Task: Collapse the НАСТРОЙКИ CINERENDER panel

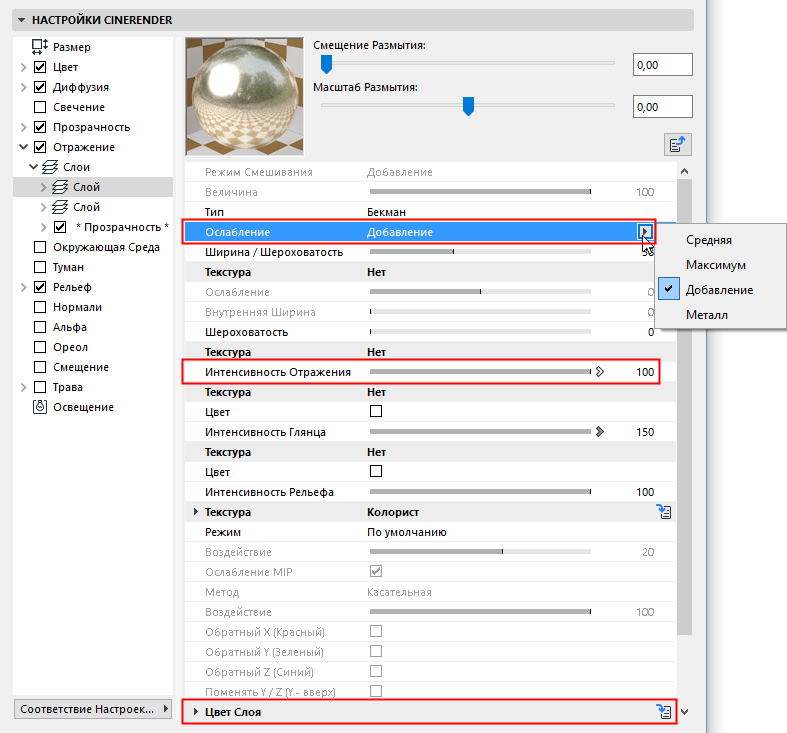Action: (22, 20)
